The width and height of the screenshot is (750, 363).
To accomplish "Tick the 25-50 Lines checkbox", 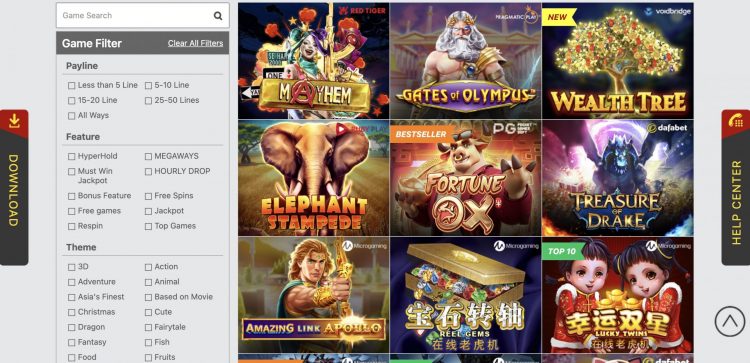I will [148, 101].
